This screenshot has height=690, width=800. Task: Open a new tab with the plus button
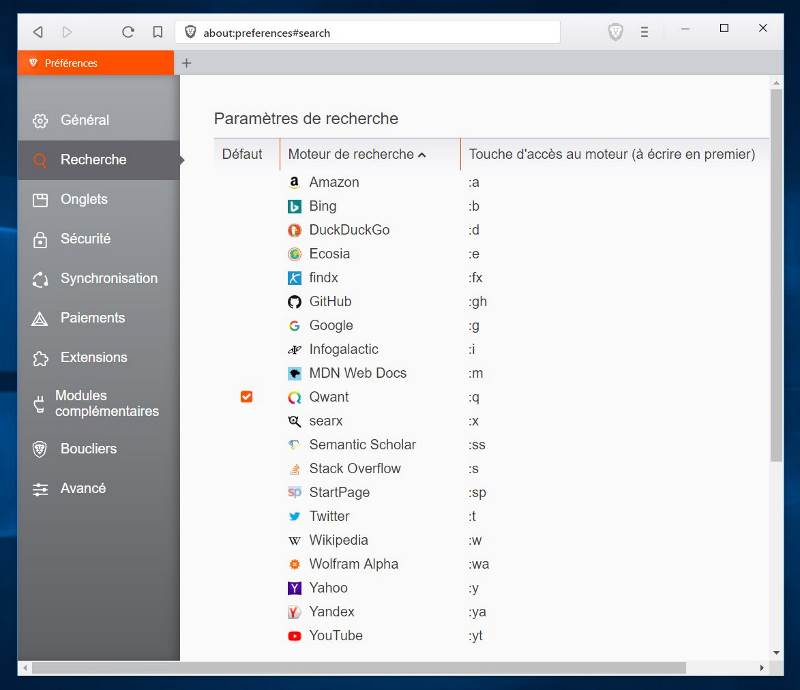pyautogui.click(x=187, y=63)
